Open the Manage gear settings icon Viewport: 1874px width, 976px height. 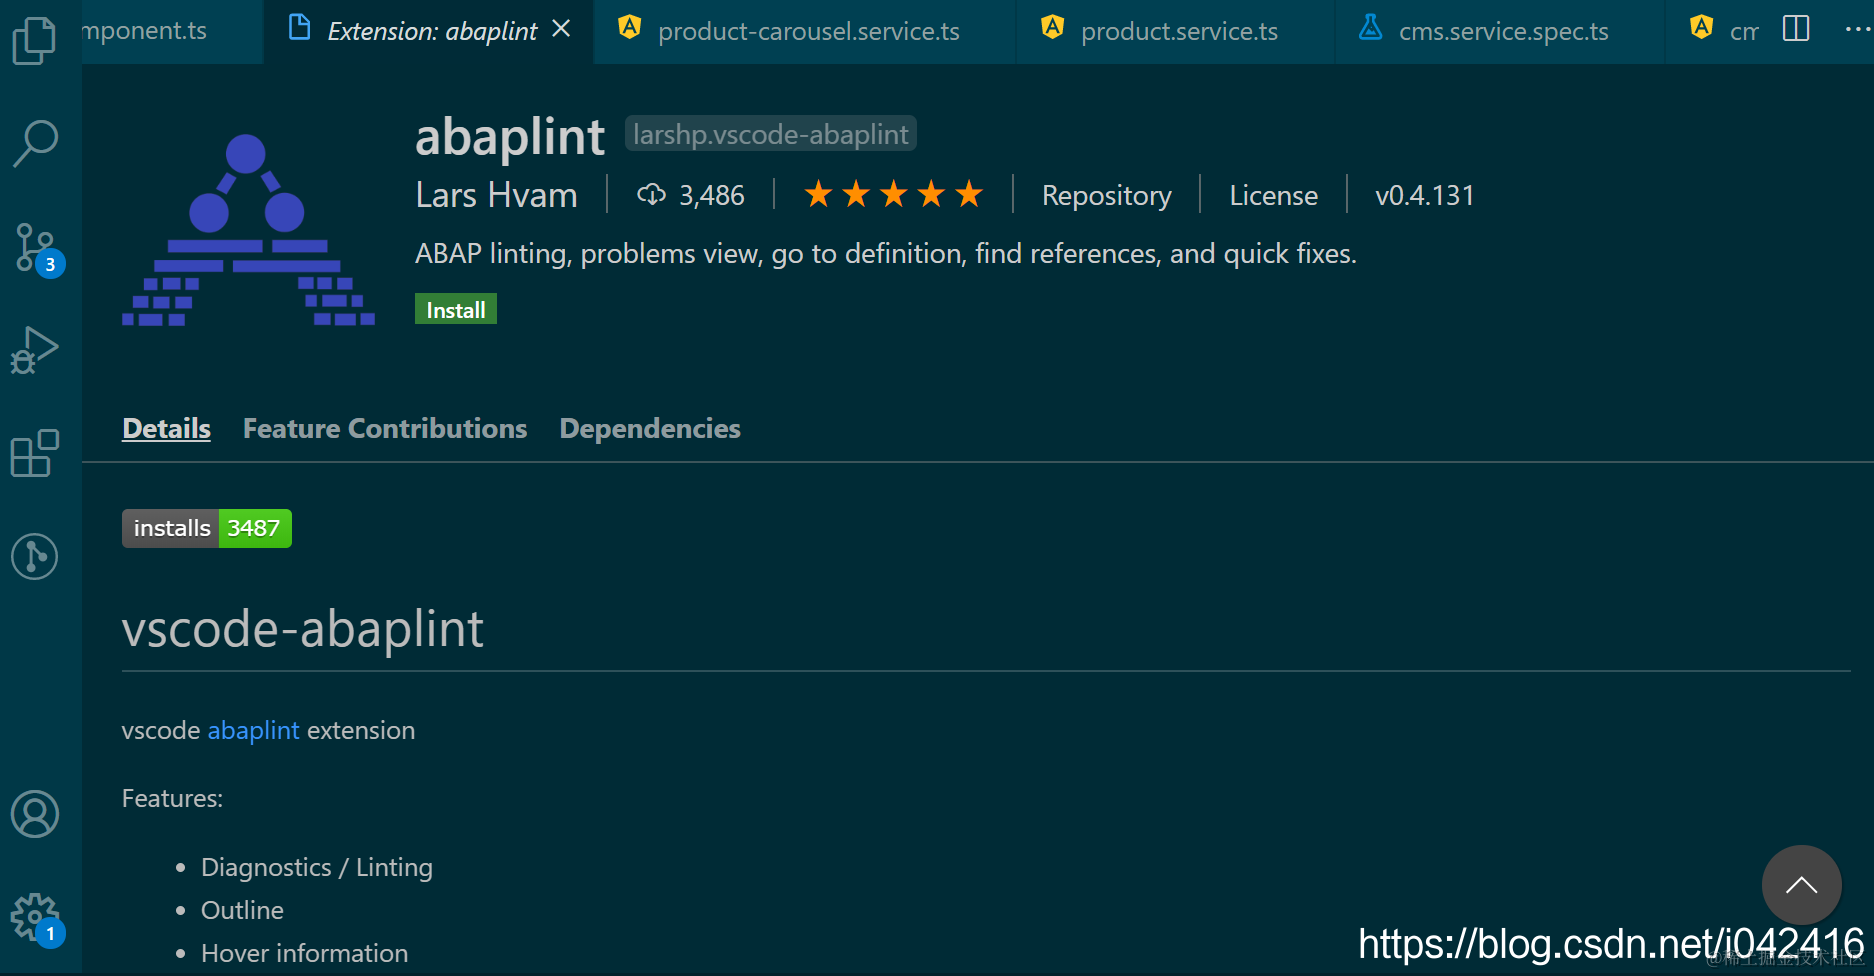[37, 919]
